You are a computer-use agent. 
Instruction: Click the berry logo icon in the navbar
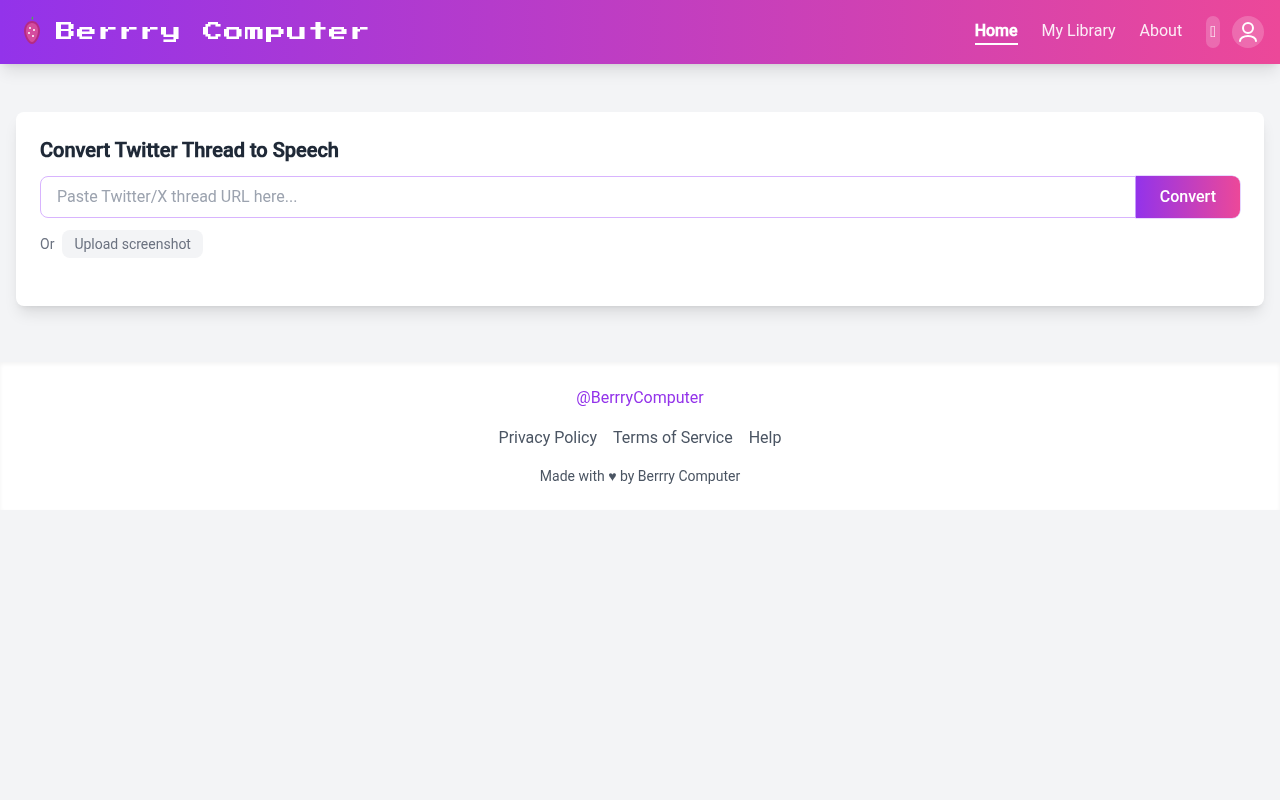[32, 31]
